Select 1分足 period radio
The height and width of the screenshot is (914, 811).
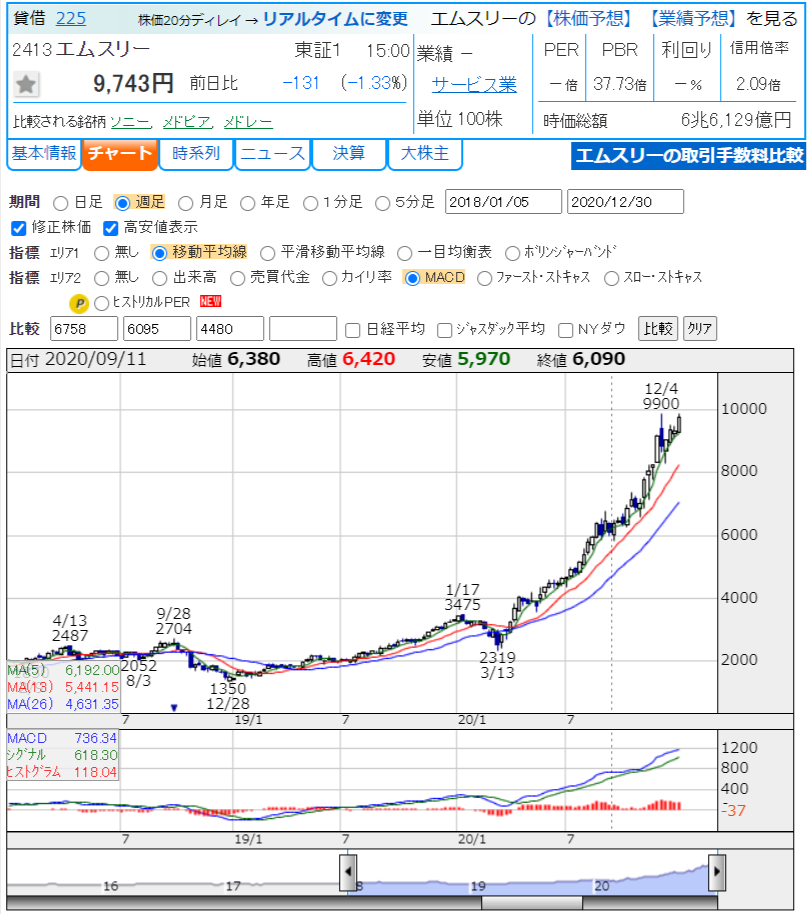pyautogui.click(x=311, y=203)
